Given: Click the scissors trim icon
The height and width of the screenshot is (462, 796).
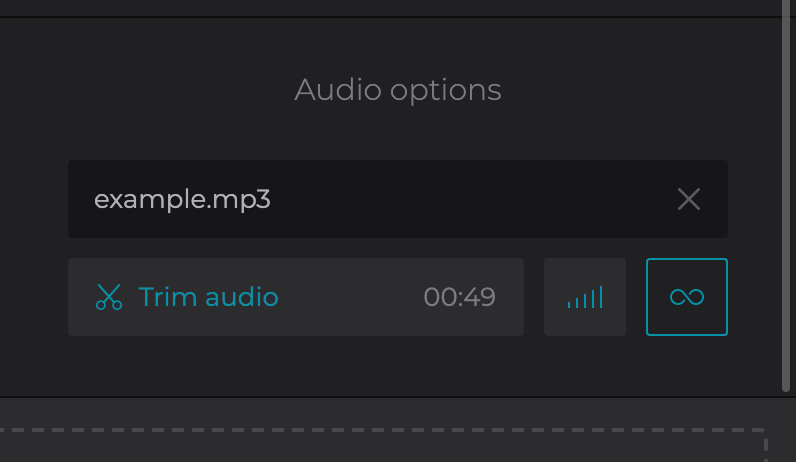Looking at the screenshot, I should pyautogui.click(x=108, y=297).
